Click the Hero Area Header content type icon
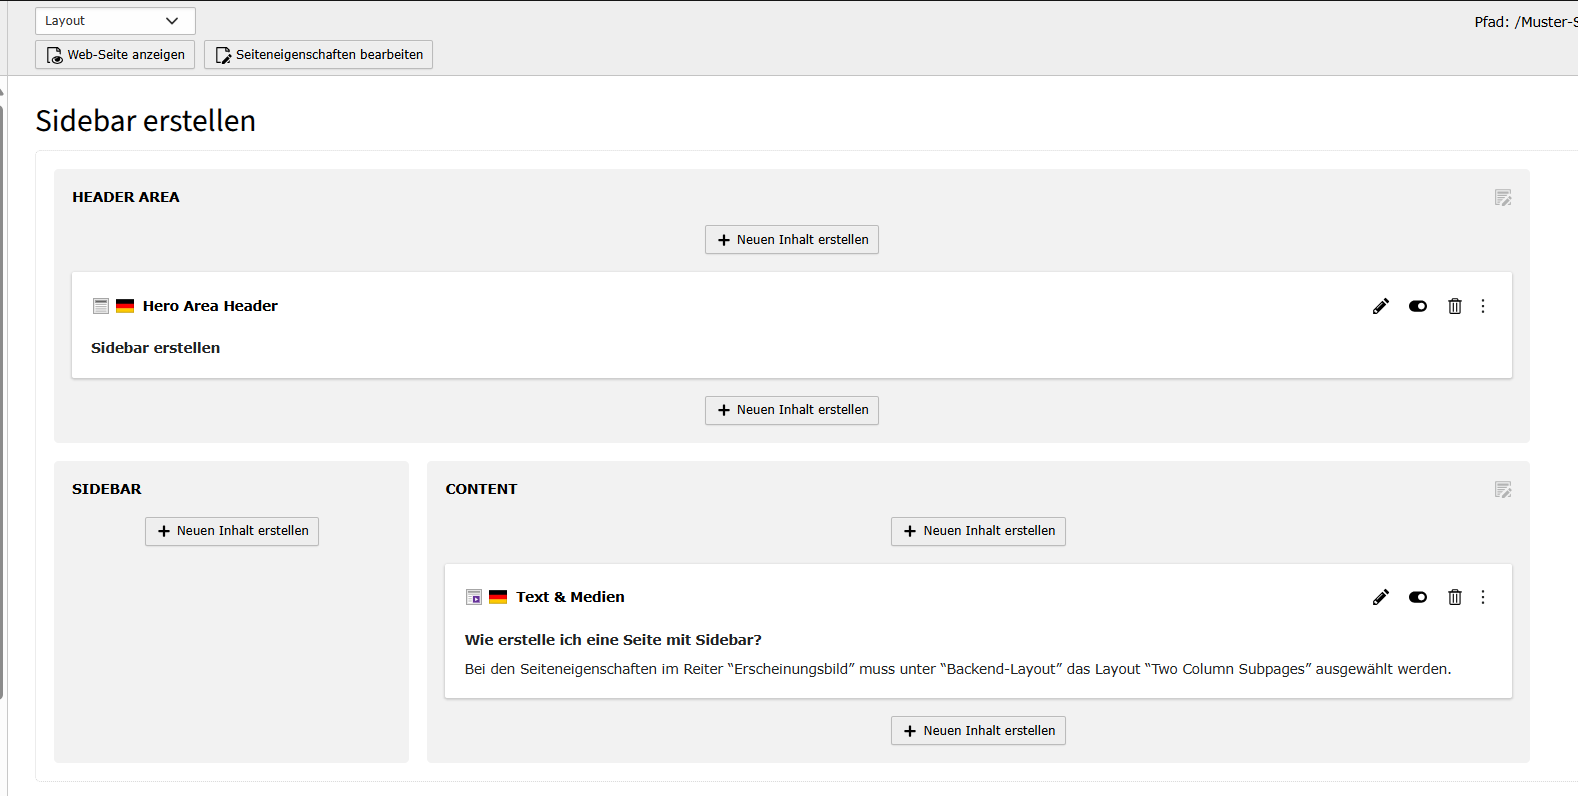The image size is (1578, 796). (x=101, y=306)
